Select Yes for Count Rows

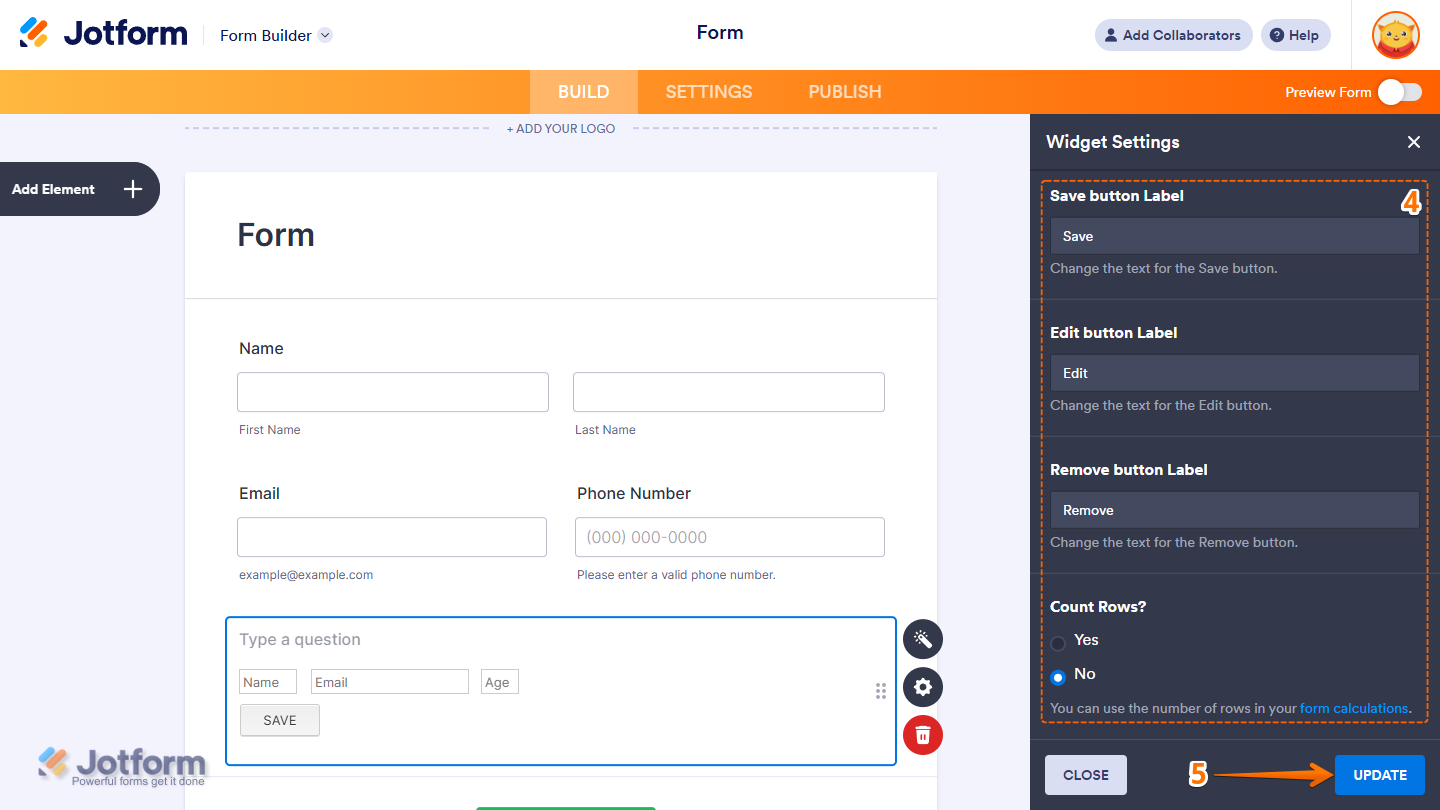pos(1058,641)
